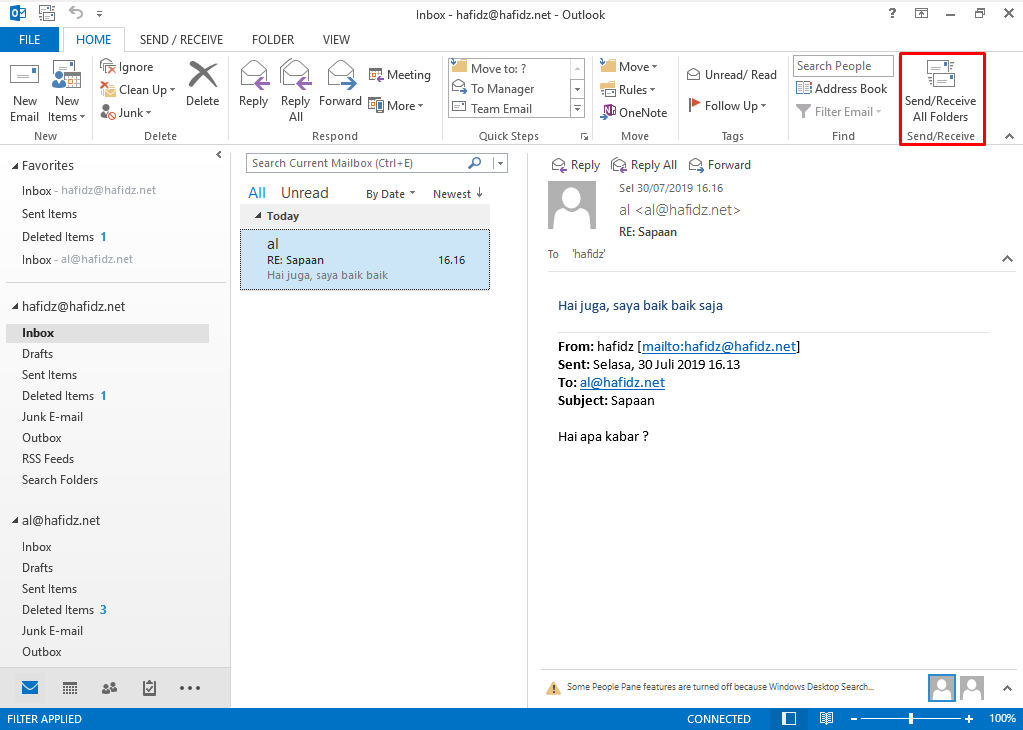Open the search scope dropdown arrow
Viewport: 1023px width, 730px height.
pyautogui.click(x=500, y=163)
